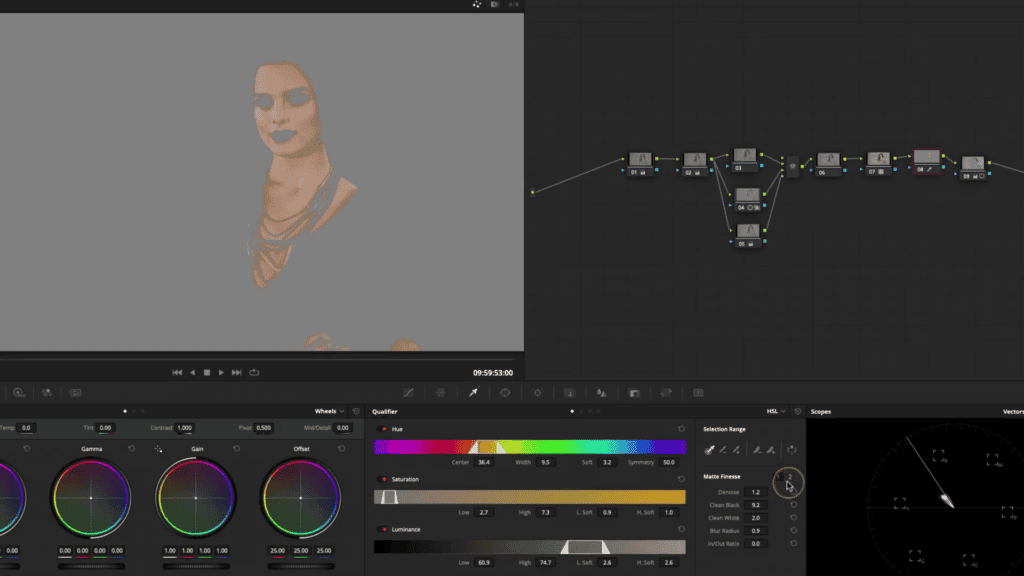Select the qualifier picker eyedropper tool
The width and height of the screenshot is (1024, 576).
709,449
